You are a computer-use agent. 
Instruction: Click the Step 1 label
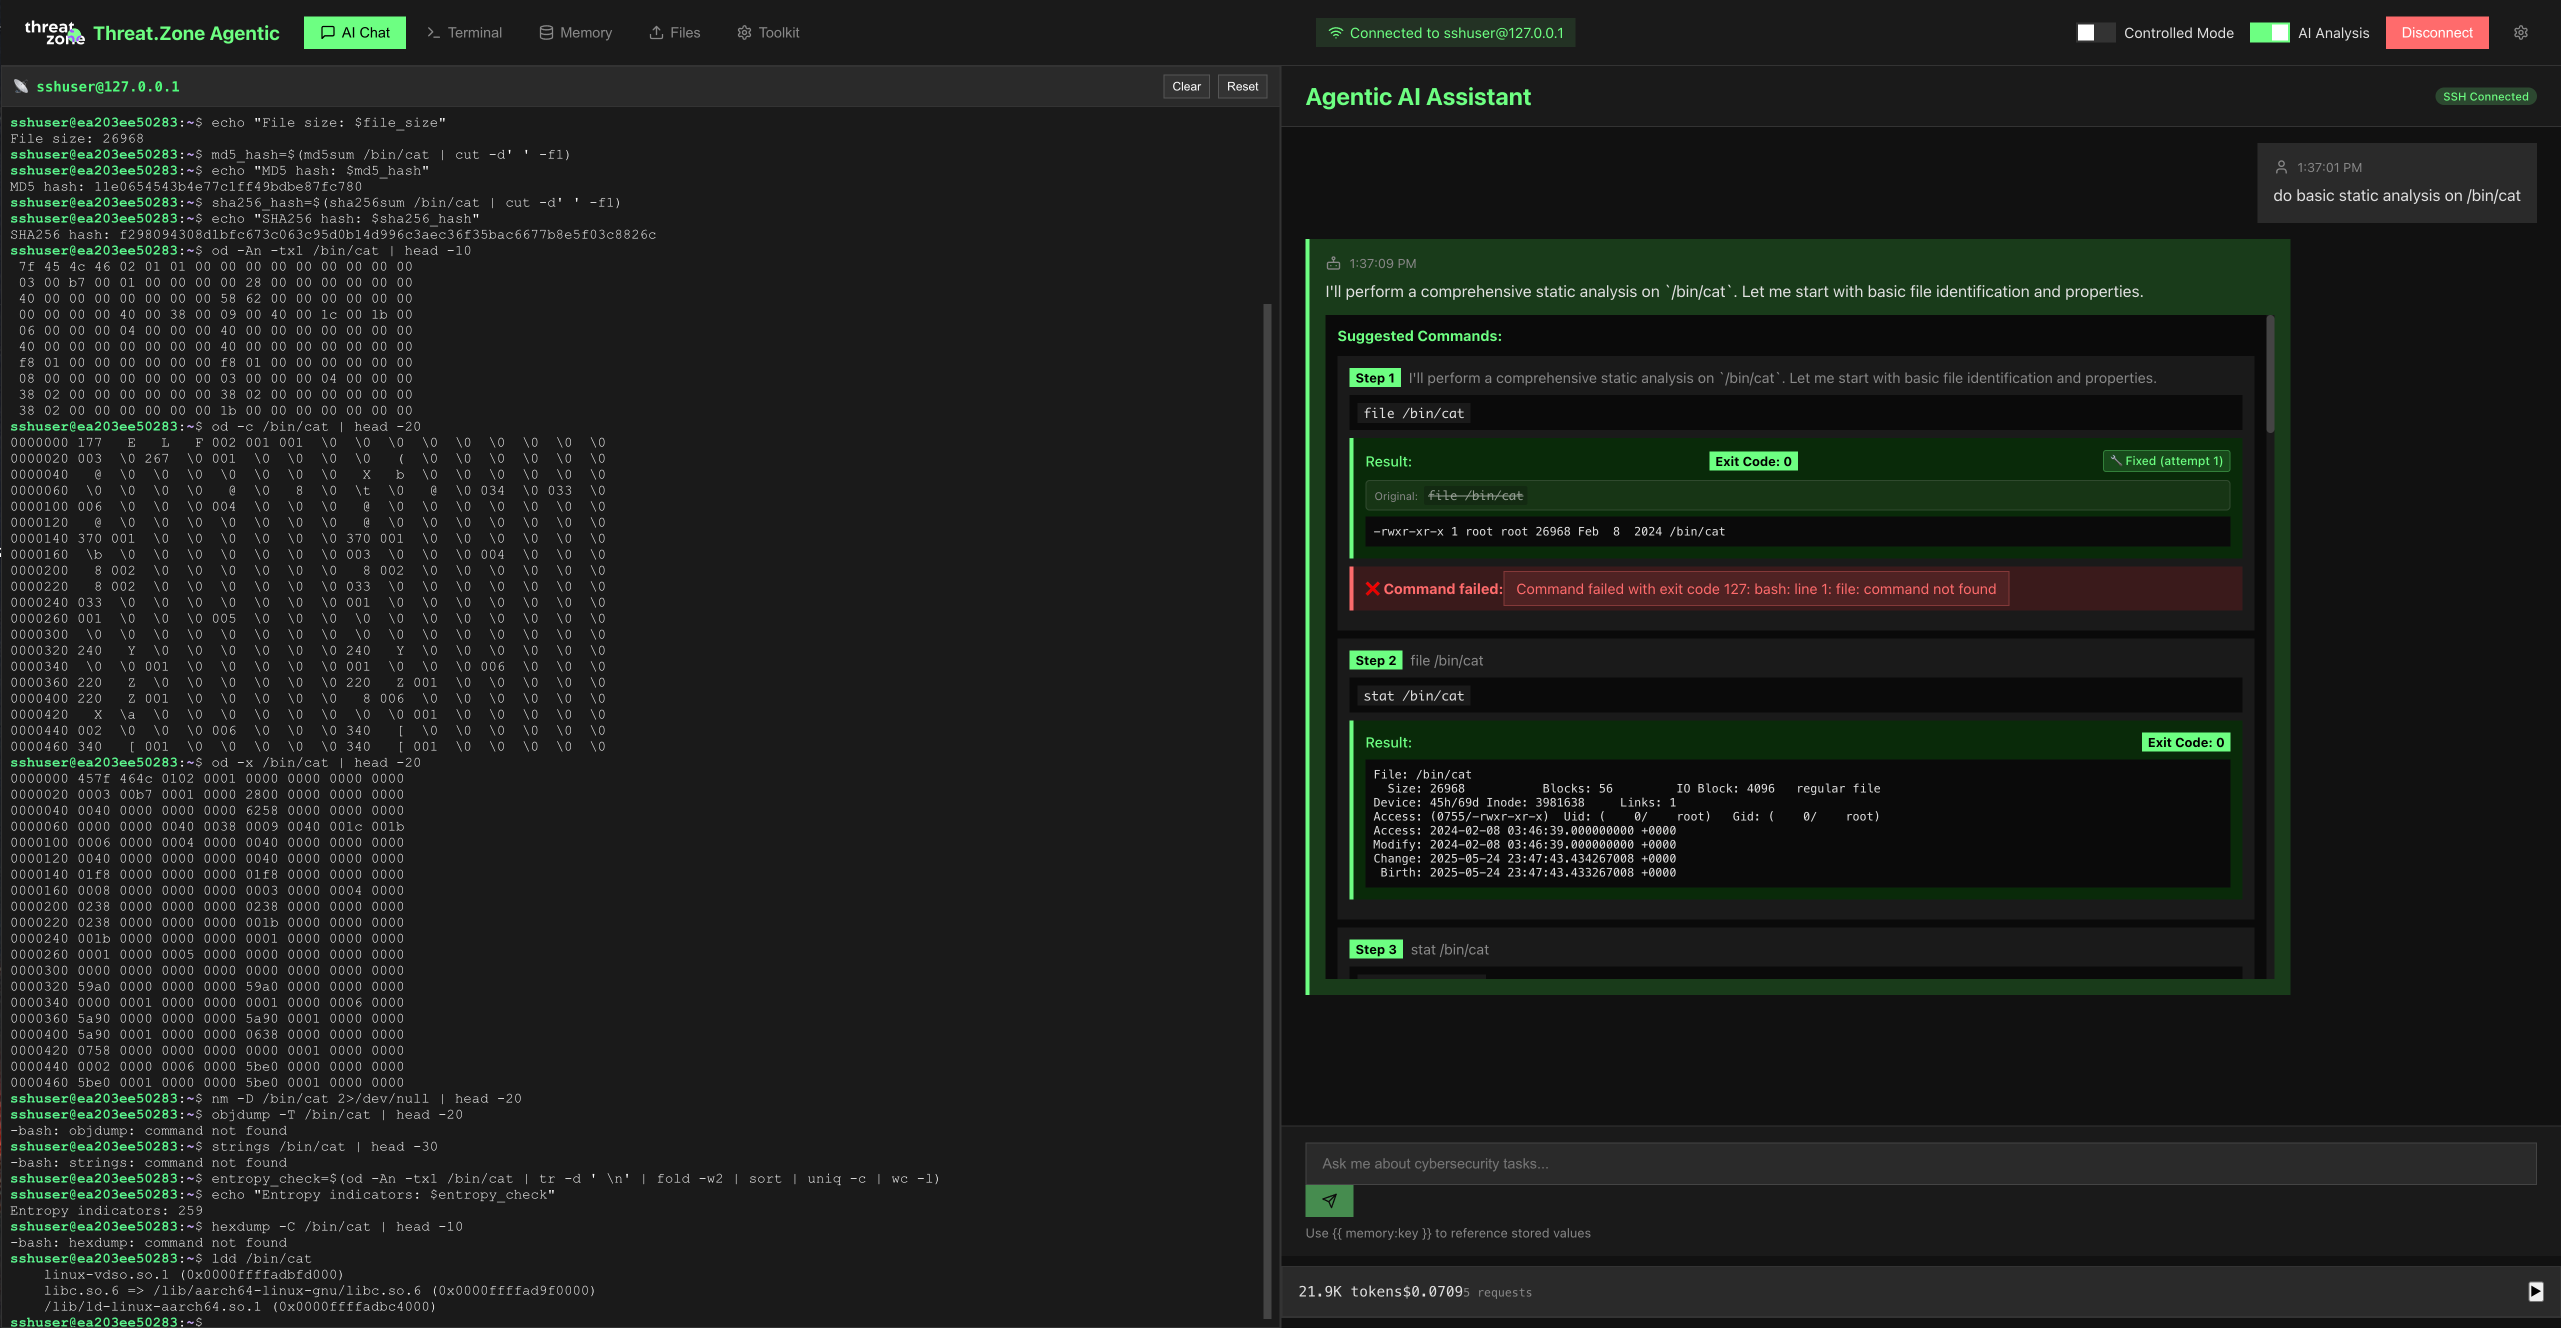coord(1375,378)
